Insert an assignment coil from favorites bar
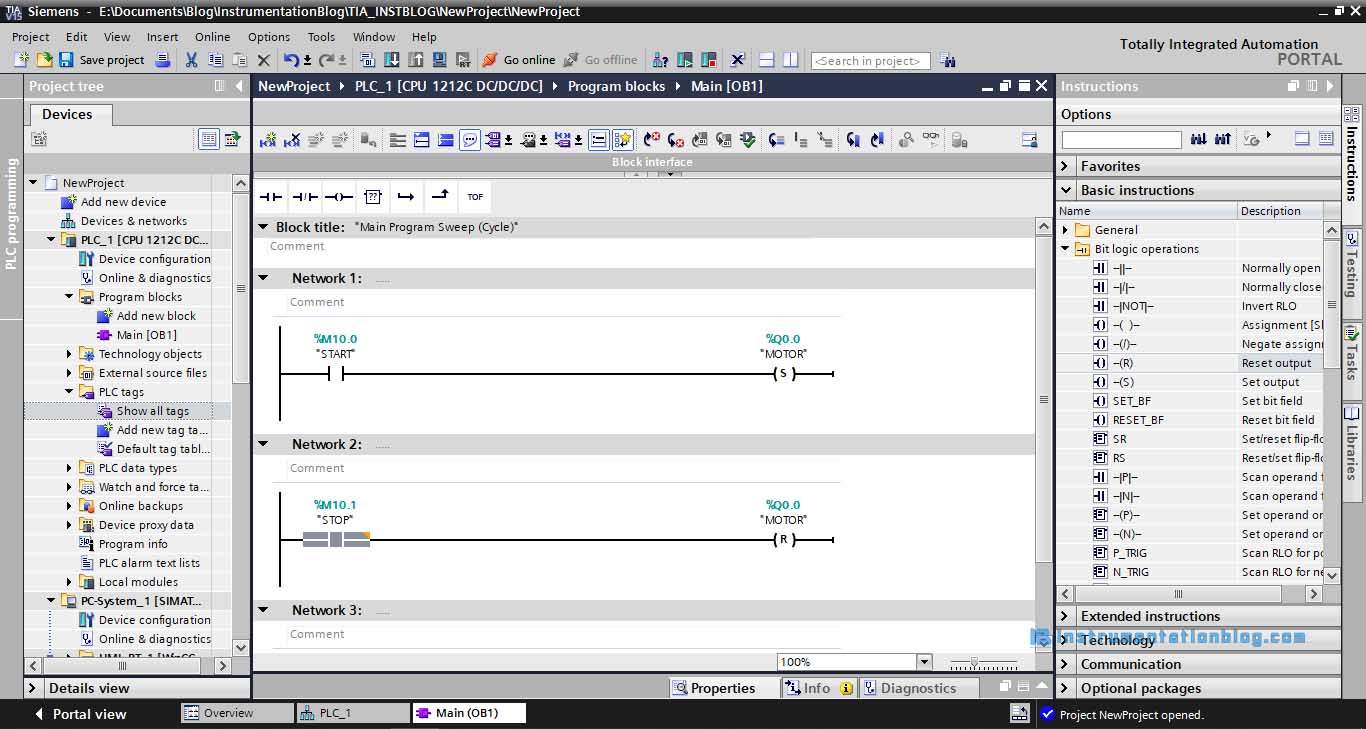The image size is (1366, 729). coord(339,197)
